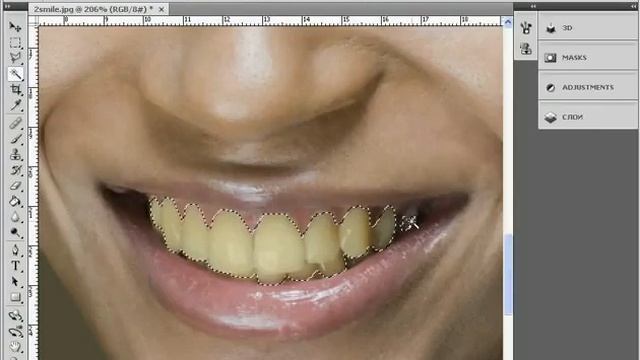
Task: Switch to the 2smile.jpg document tab
Action: (x=93, y=9)
